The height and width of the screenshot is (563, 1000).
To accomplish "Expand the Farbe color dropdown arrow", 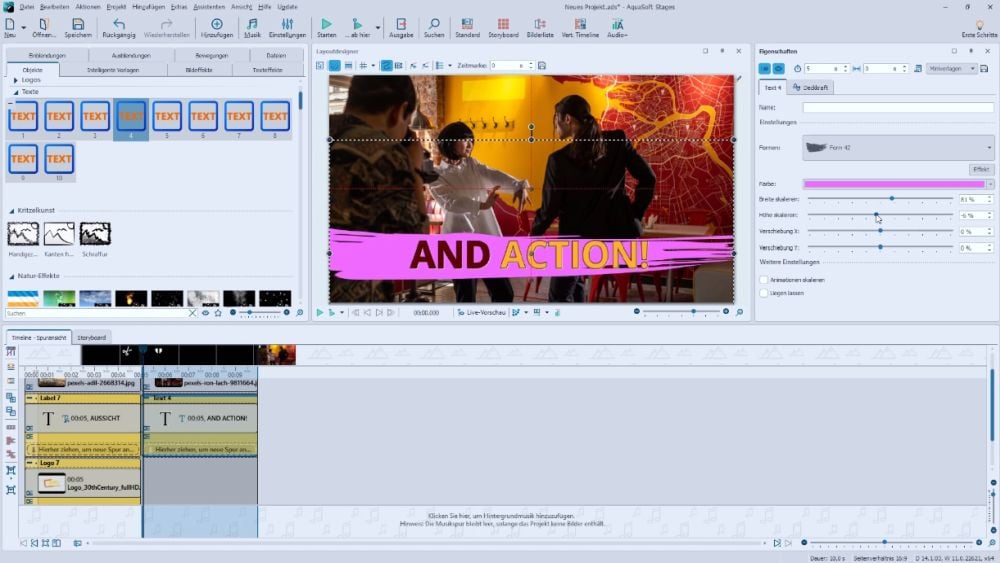I will [990, 184].
